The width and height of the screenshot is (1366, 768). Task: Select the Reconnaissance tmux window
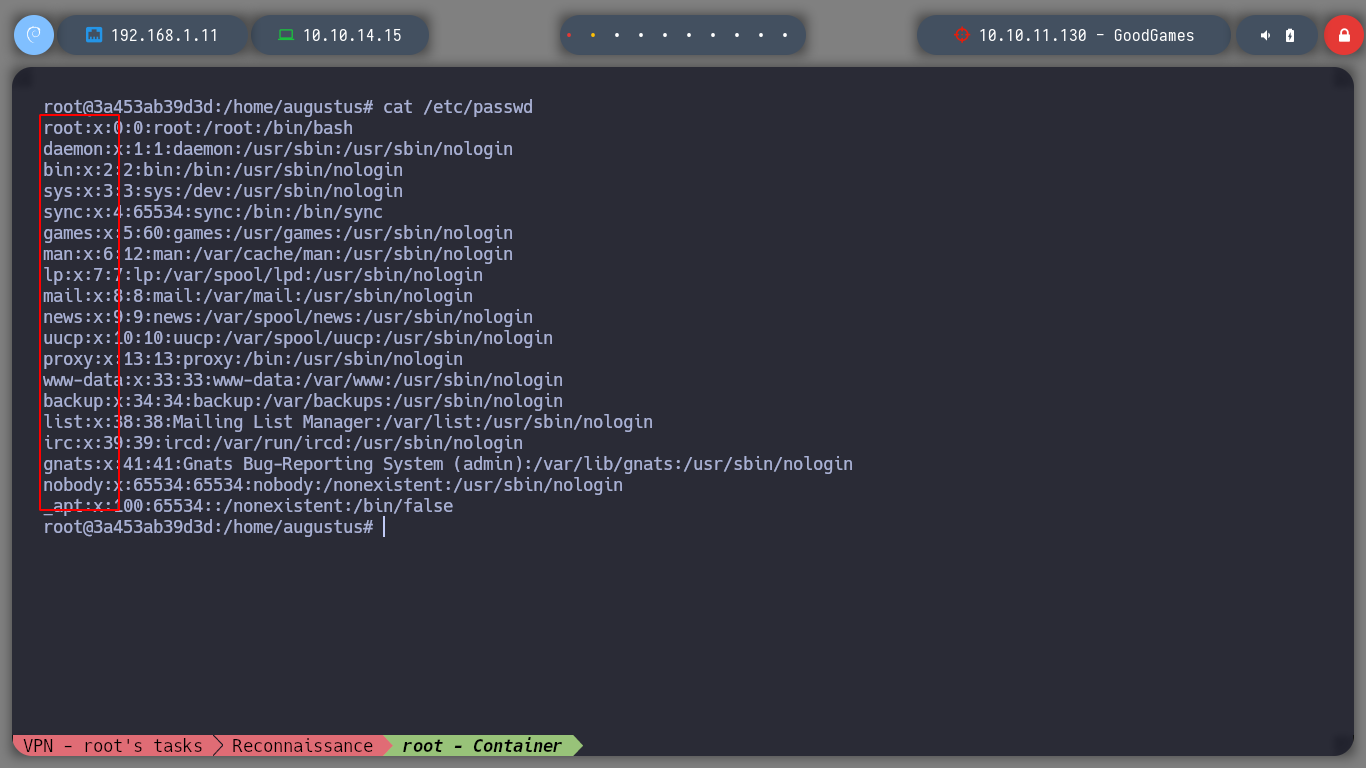pos(302,746)
